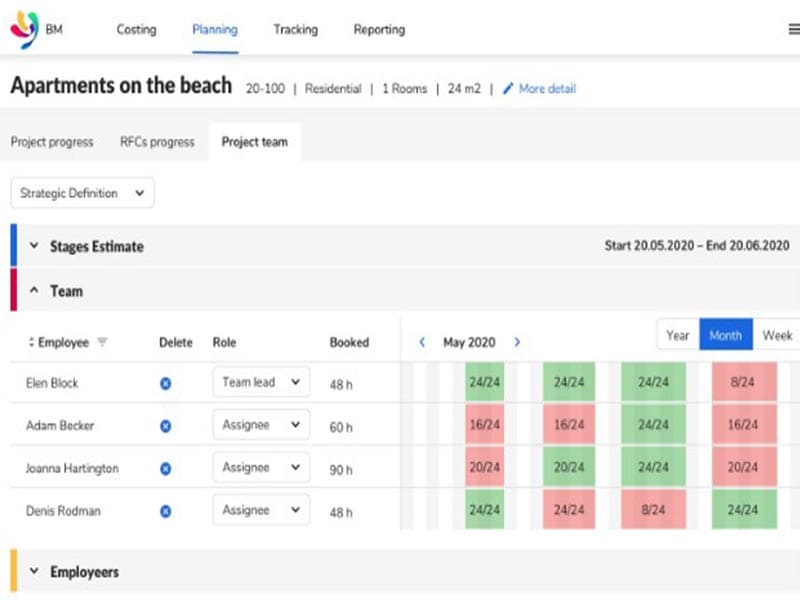Open the hamburger menu icon
This screenshot has height=600, width=800.
(793, 30)
